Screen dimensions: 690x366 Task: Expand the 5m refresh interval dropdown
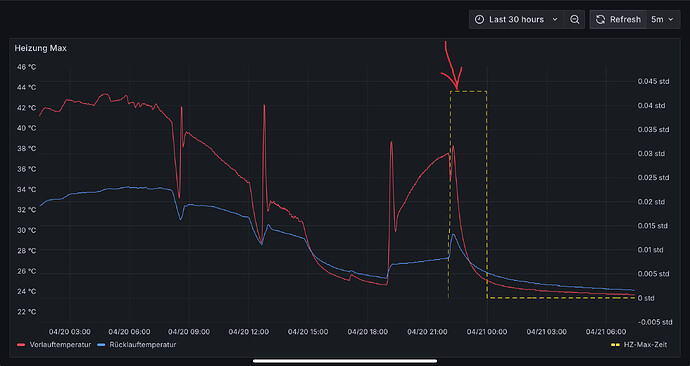click(x=663, y=20)
